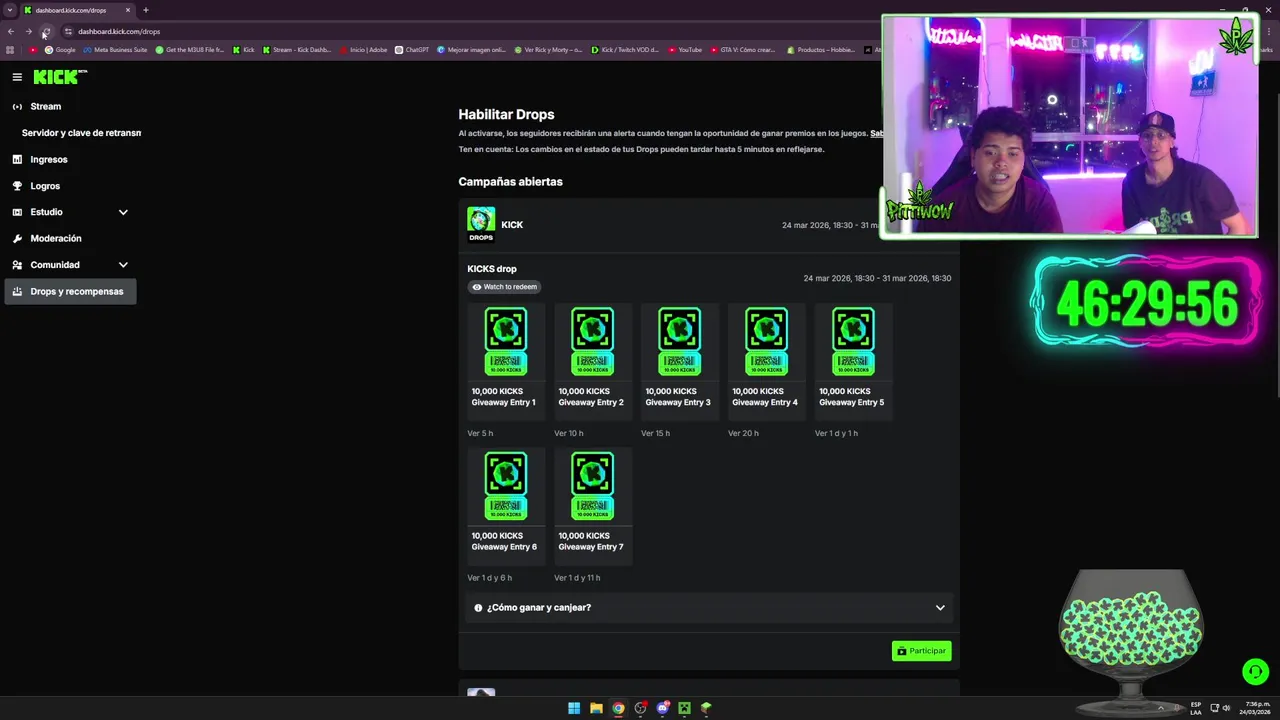1280x720 pixels.
Task: Open the Kick / Twitch VOD bookmark
Action: [625, 50]
